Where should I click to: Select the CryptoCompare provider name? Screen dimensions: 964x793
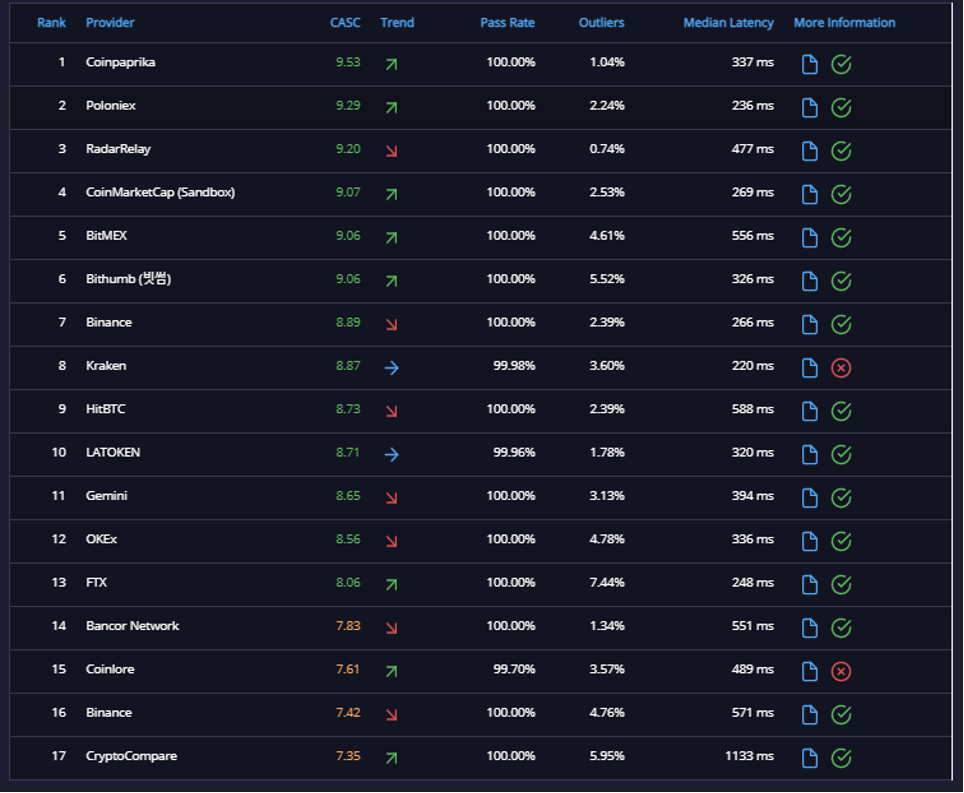coord(131,756)
